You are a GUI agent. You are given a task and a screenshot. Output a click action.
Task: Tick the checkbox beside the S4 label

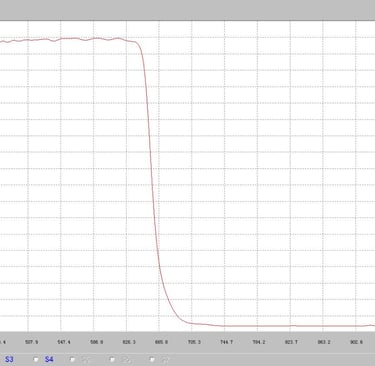[x=36, y=359]
